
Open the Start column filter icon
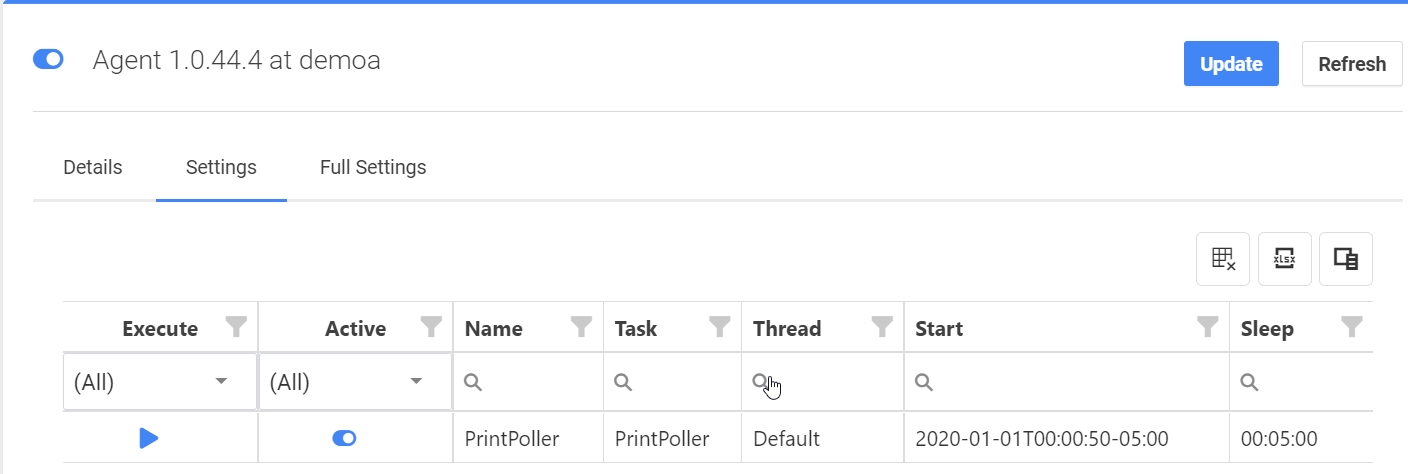click(1207, 327)
